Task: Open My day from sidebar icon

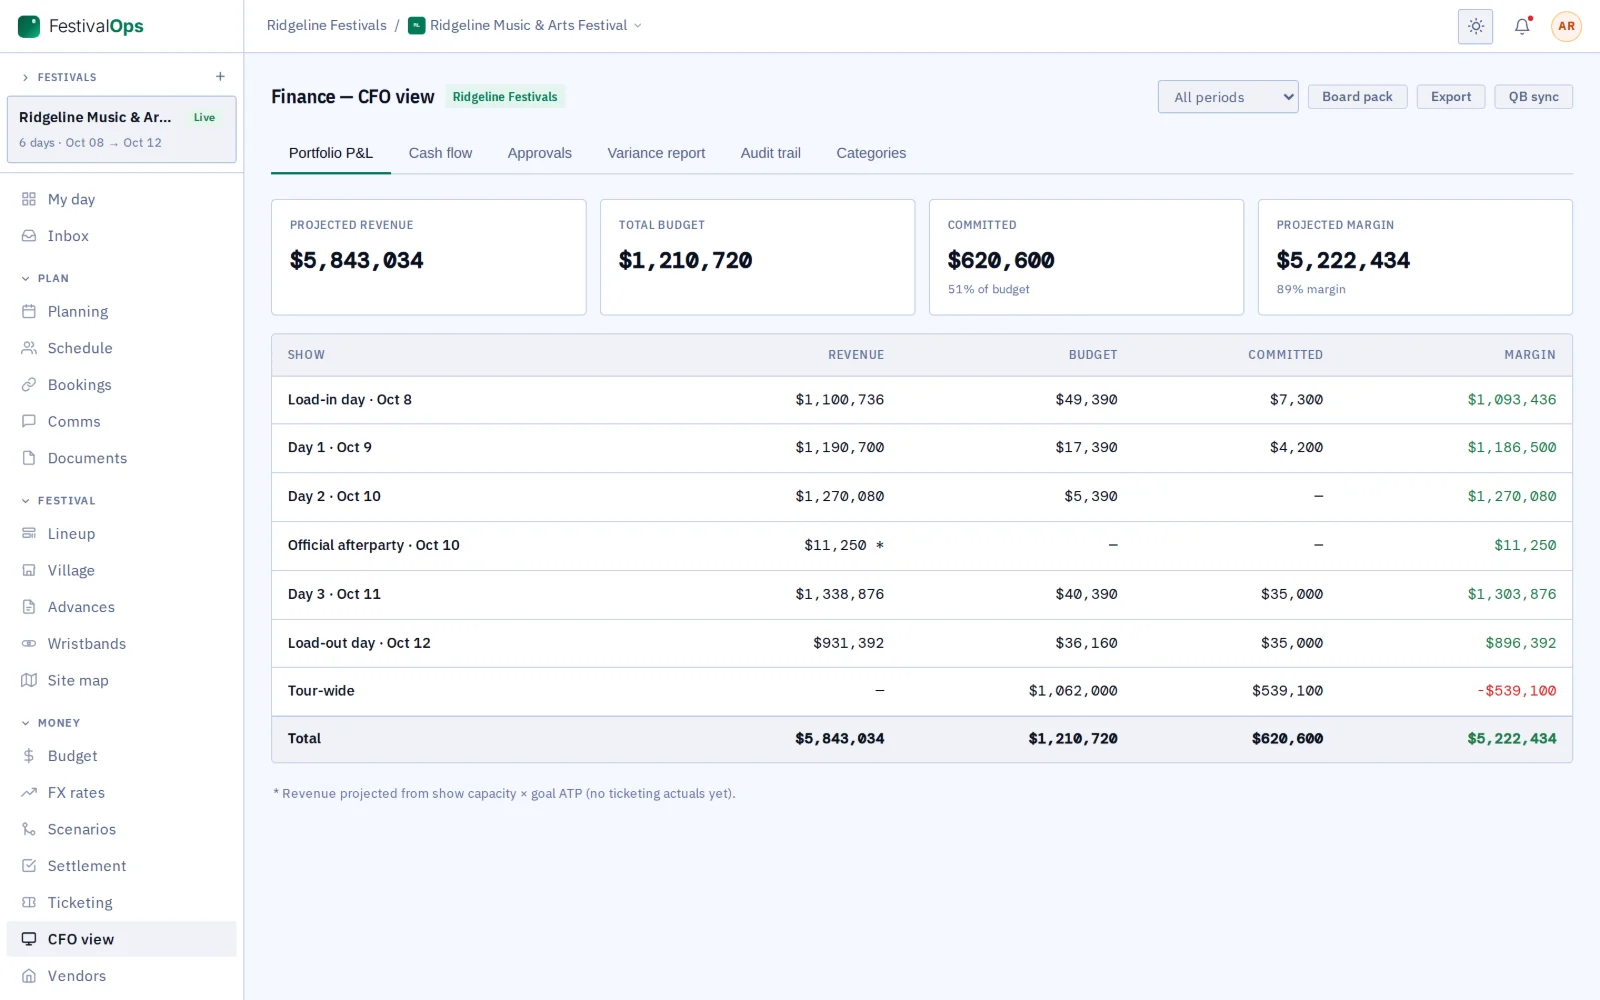Action: coord(29,199)
